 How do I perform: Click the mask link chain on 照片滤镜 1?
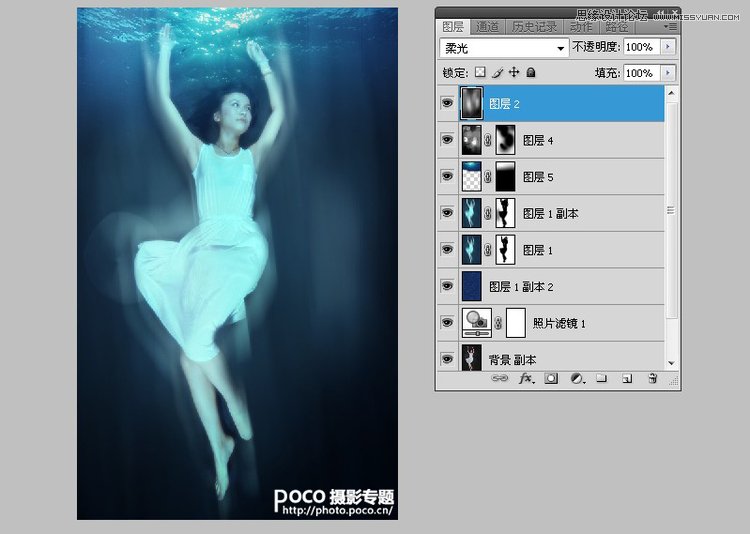tap(498, 323)
